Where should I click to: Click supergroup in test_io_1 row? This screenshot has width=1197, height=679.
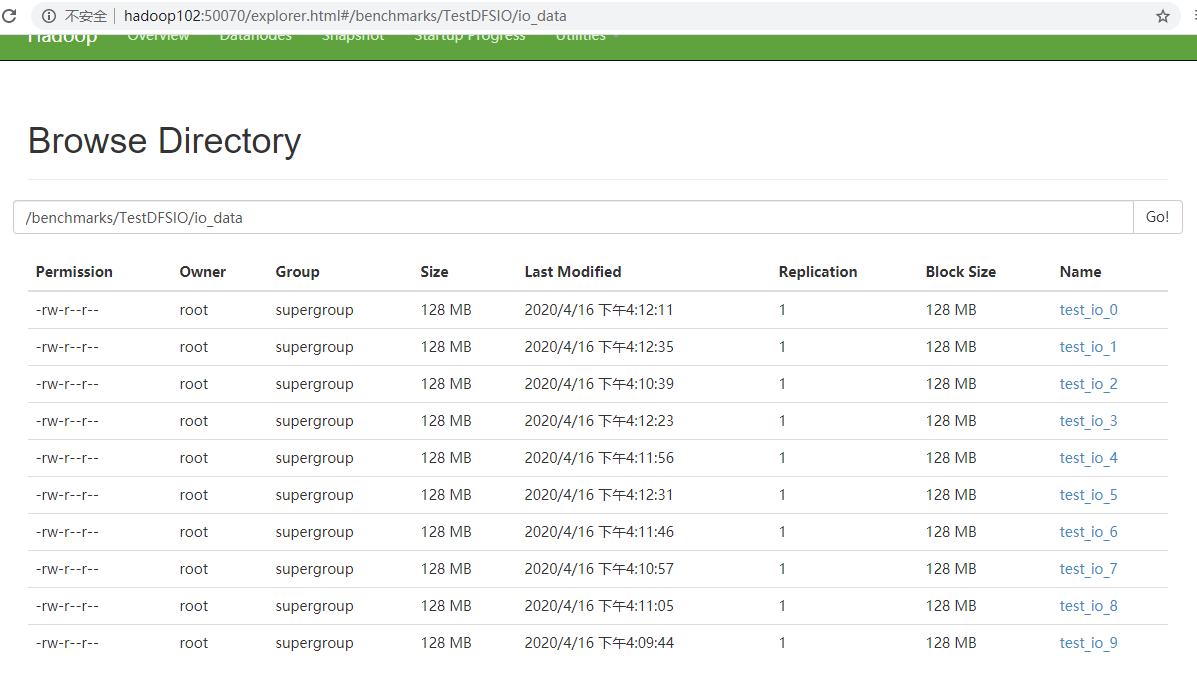[315, 347]
